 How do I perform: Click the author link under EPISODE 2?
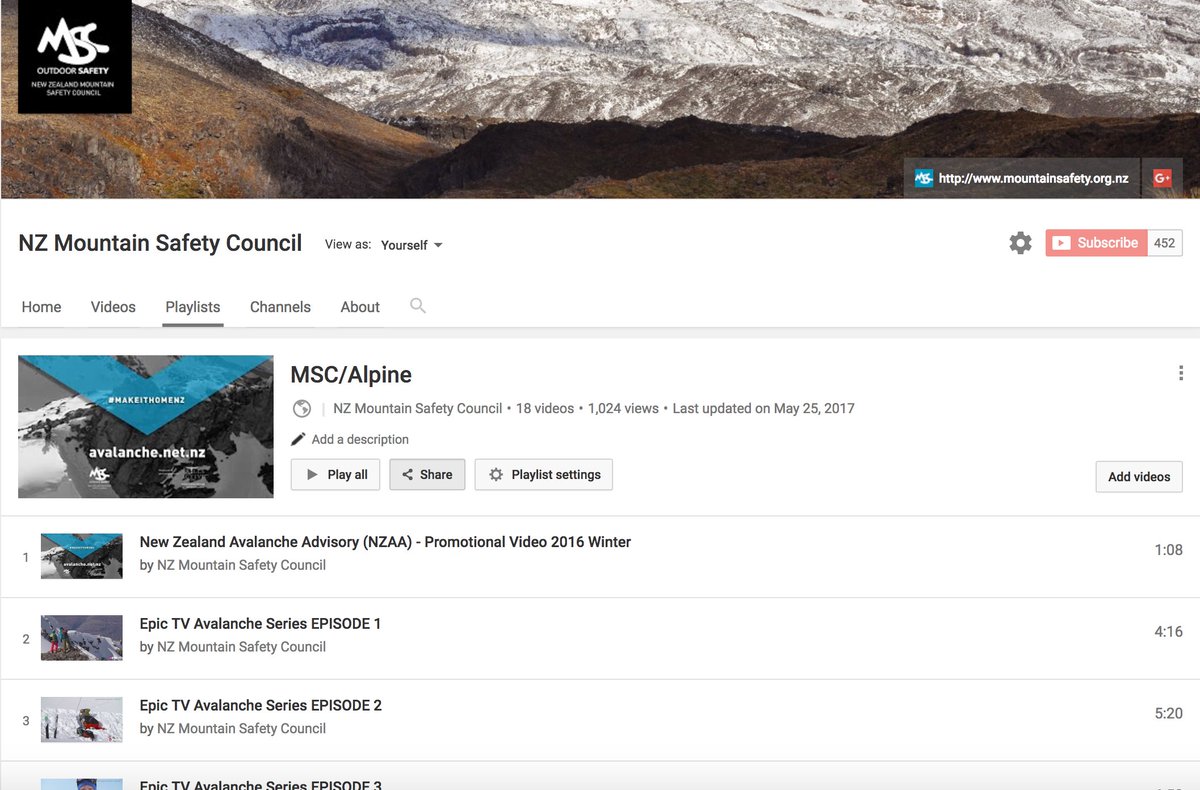point(241,729)
